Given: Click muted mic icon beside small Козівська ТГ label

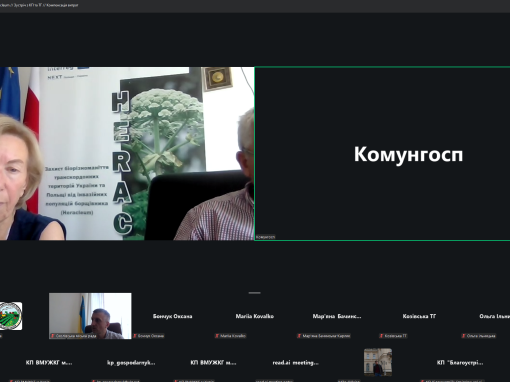Looking at the screenshot, I should point(381,336).
